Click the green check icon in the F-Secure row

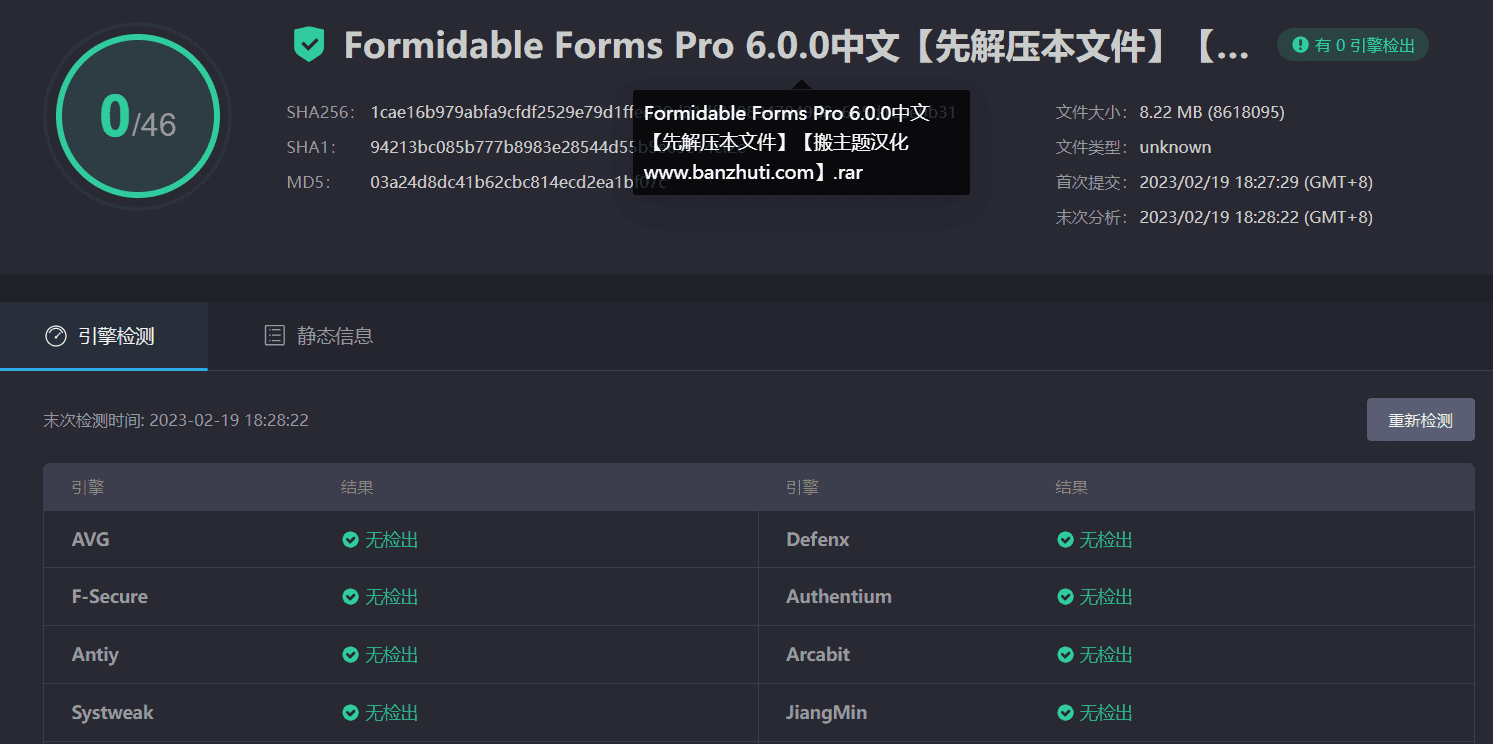(351, 597)
